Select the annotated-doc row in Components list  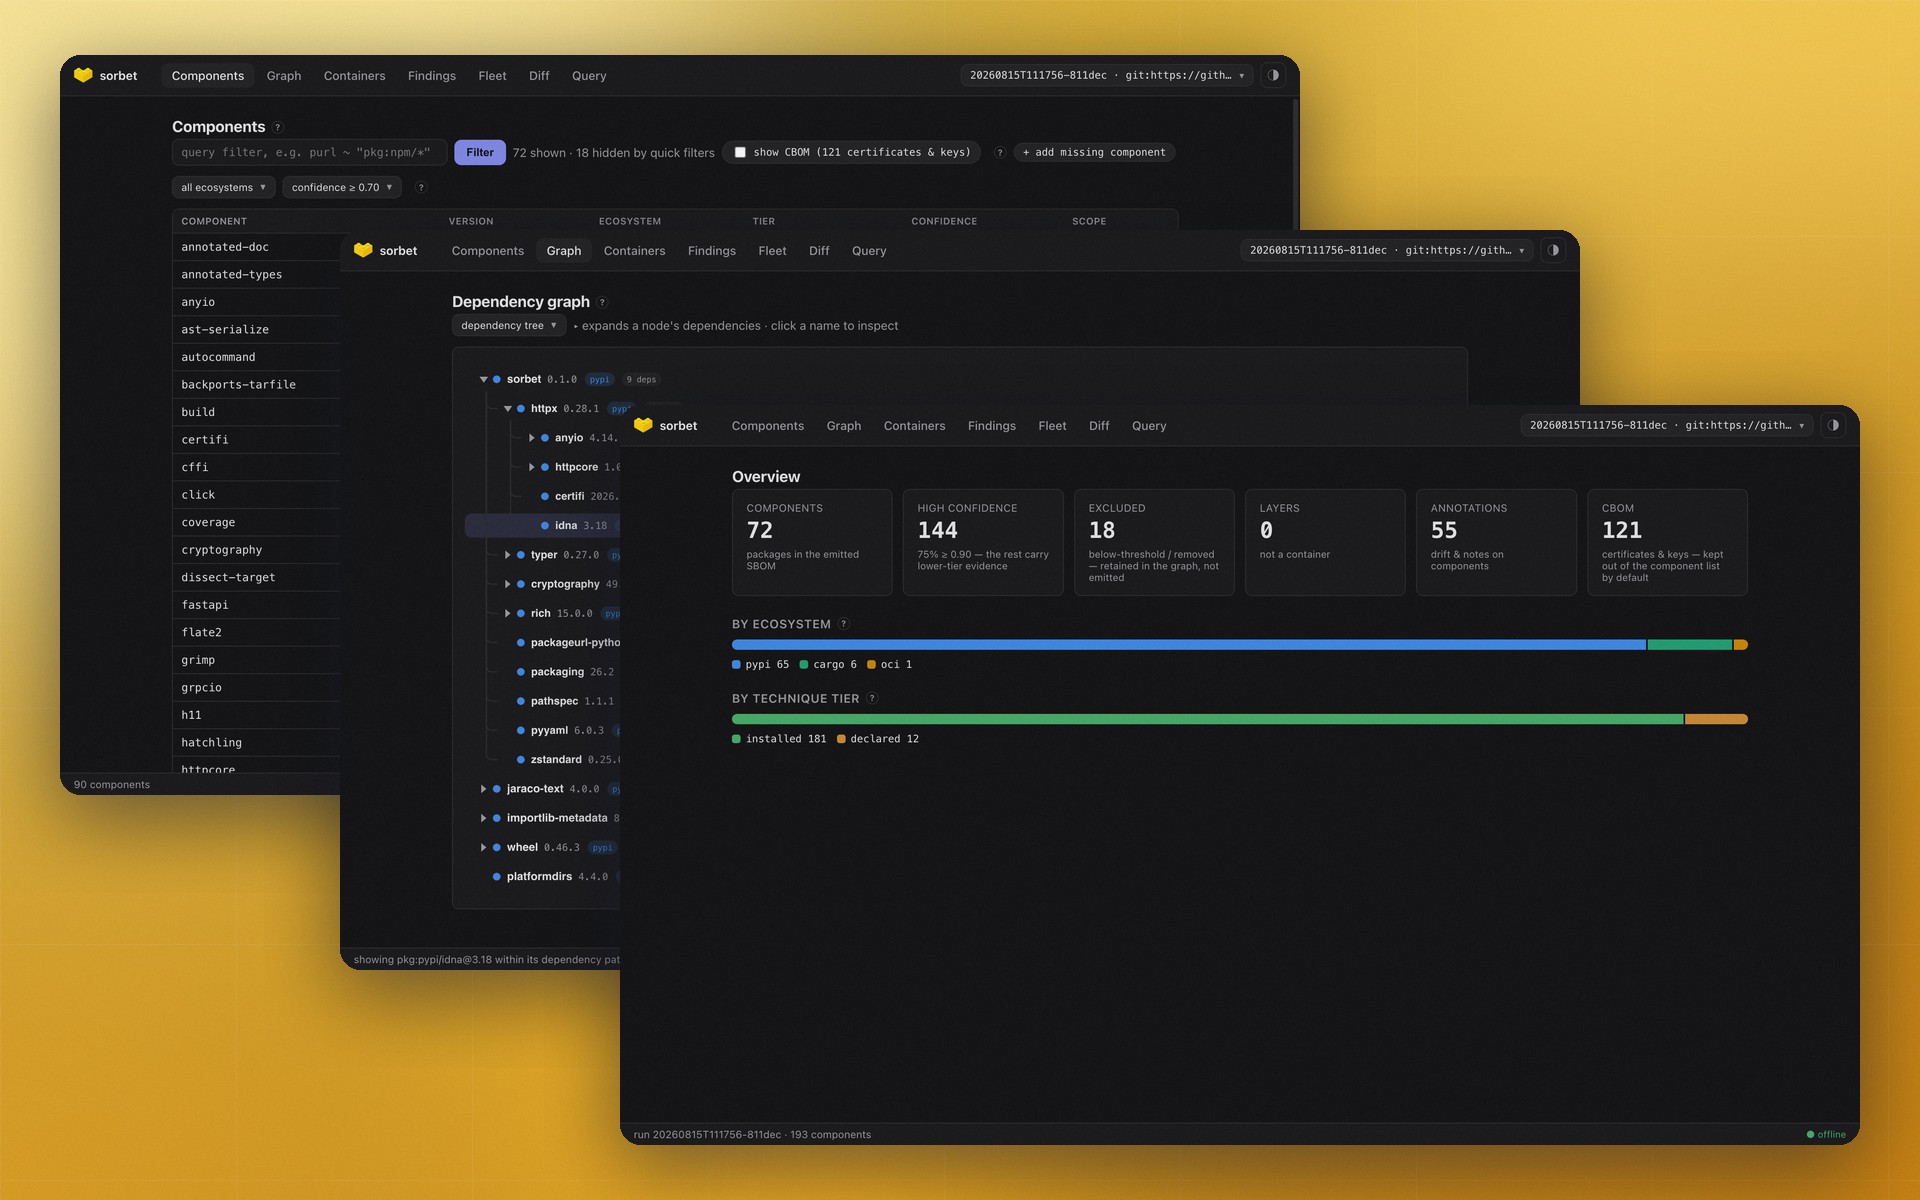256,247
